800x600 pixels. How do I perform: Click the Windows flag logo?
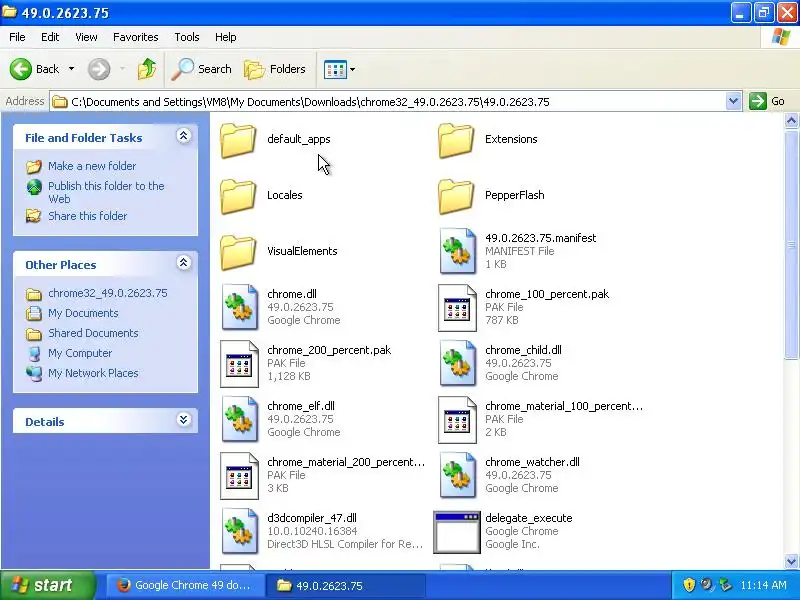(x=781, y=37)
